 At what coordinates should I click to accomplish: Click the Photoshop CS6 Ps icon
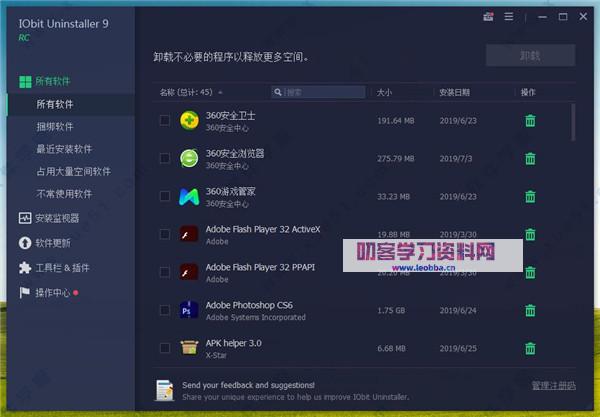tap(189, 310)
